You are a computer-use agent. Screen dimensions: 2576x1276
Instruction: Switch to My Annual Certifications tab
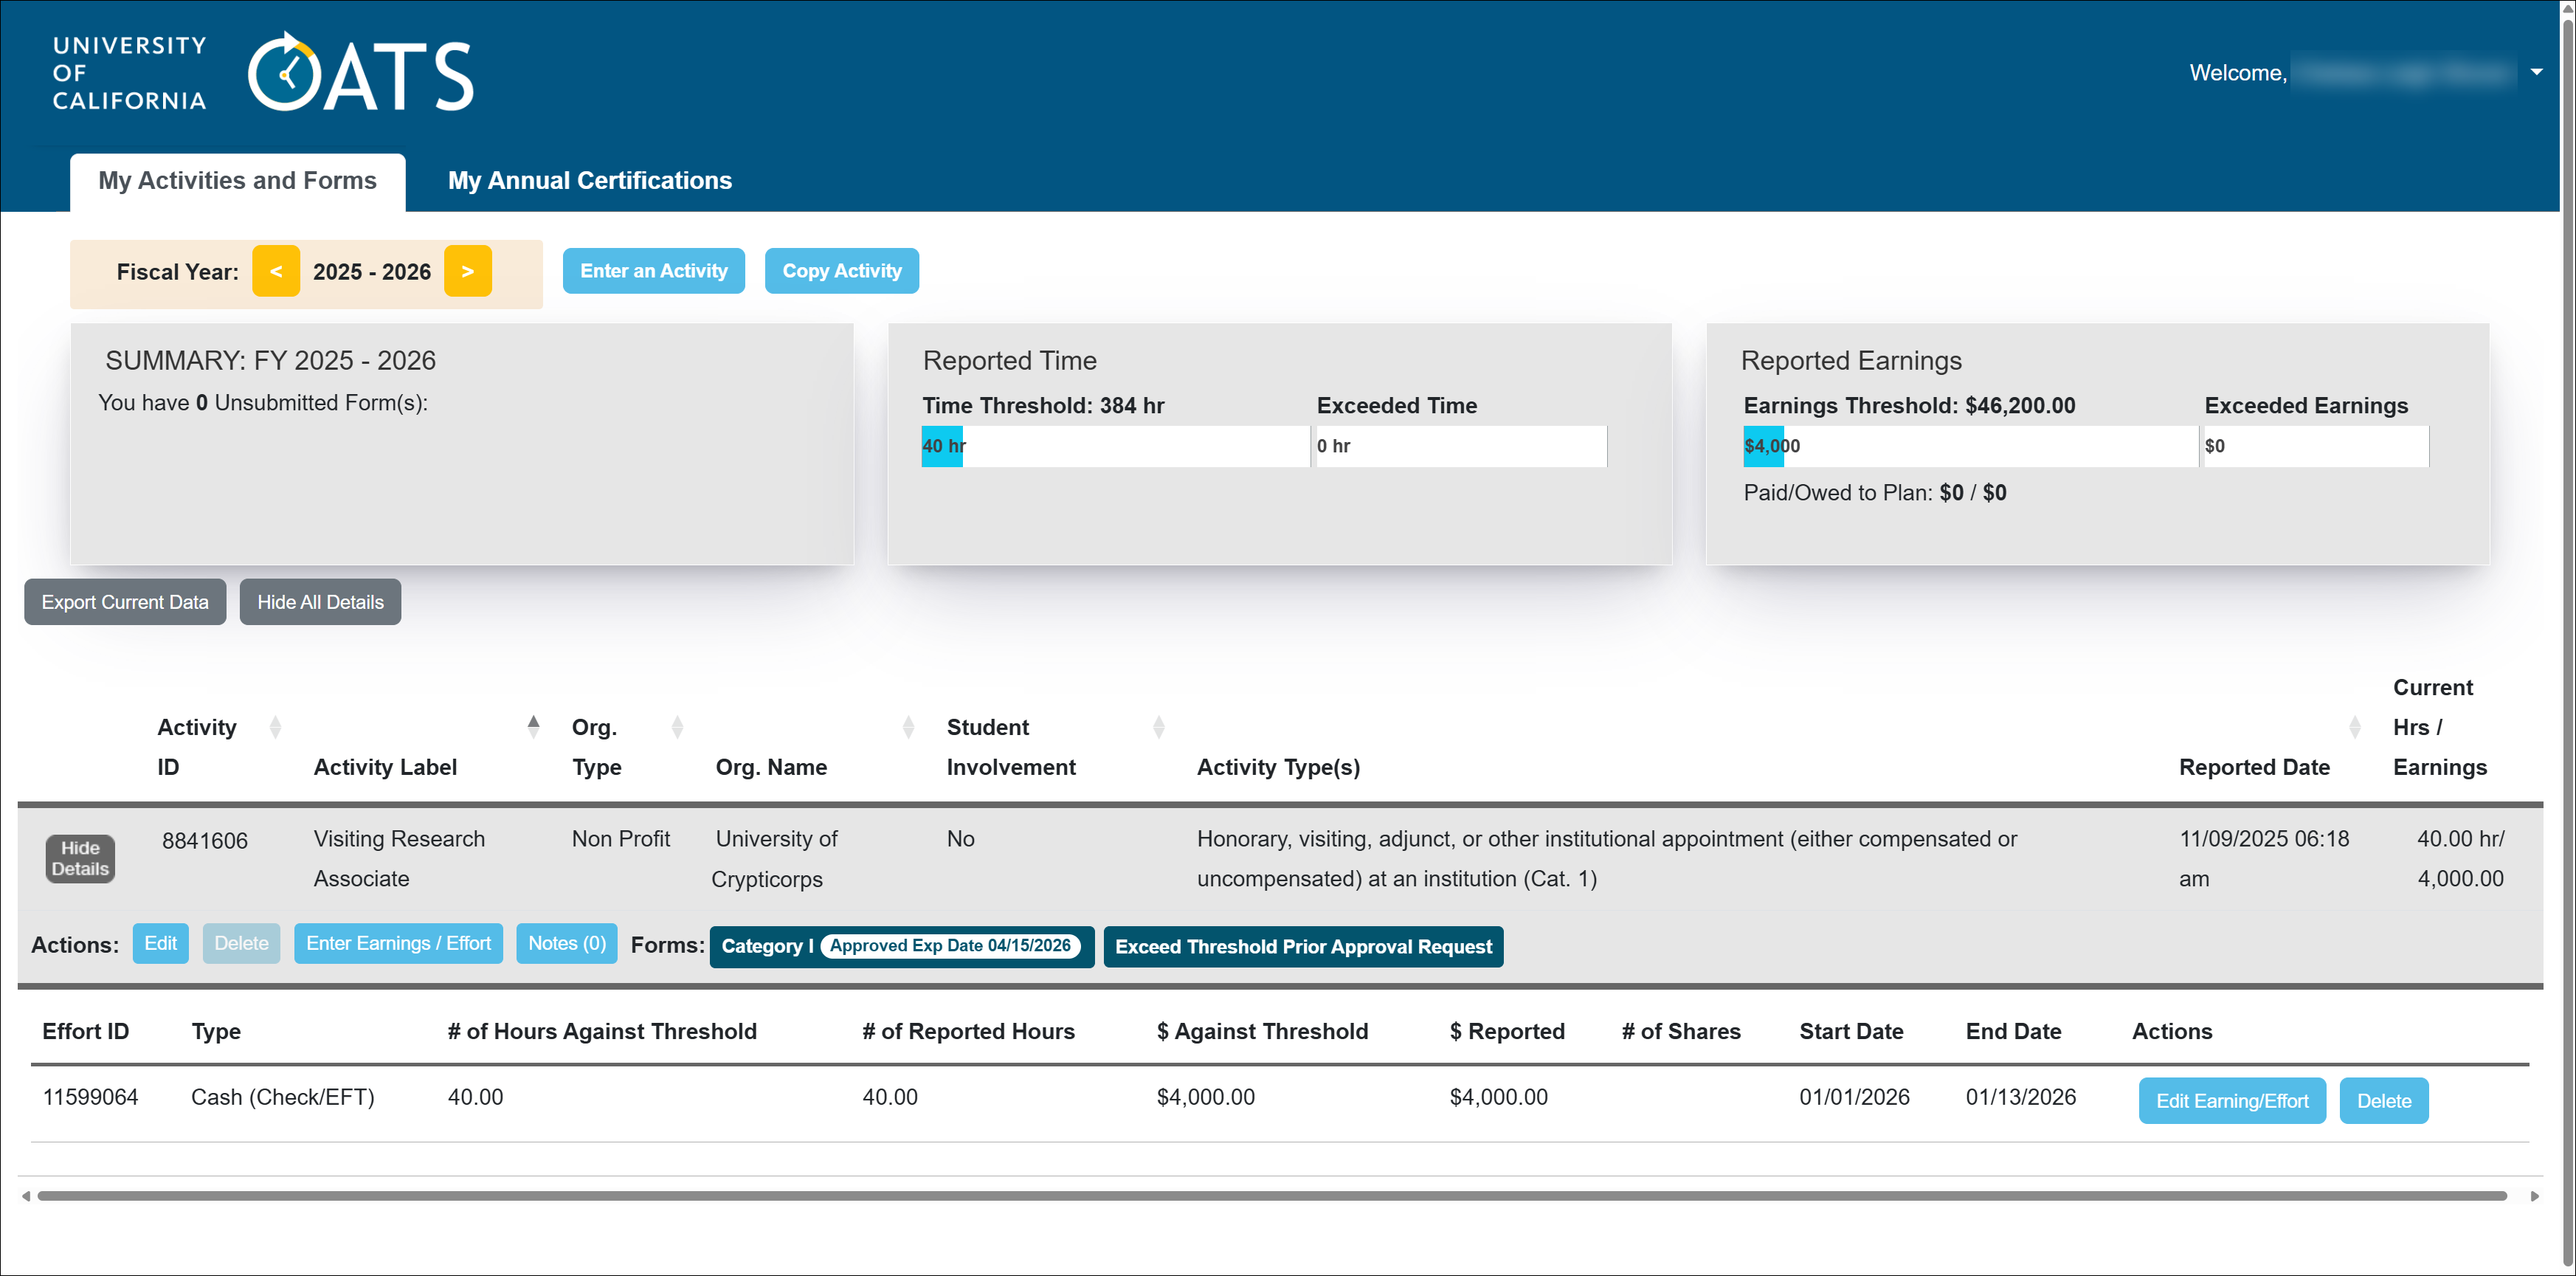(x=589, y=181)
